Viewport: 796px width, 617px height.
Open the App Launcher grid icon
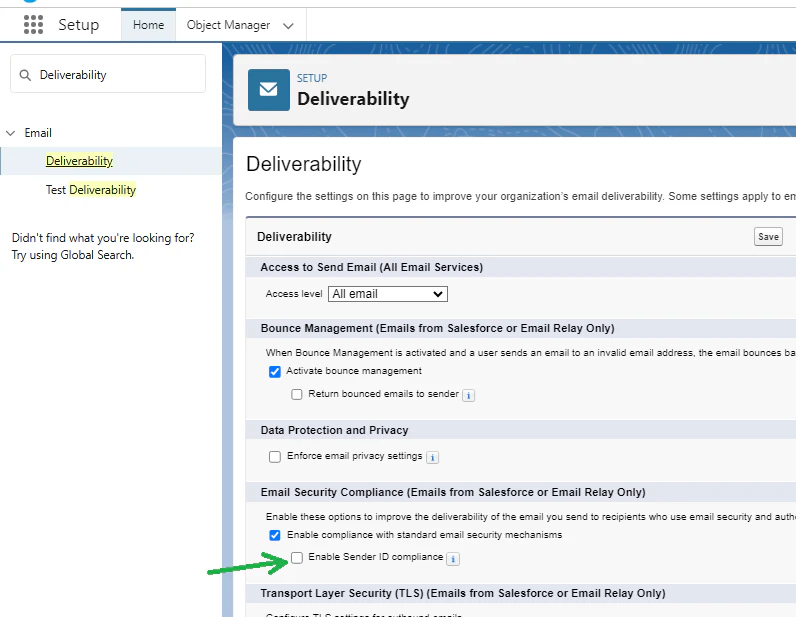point(34,24)
